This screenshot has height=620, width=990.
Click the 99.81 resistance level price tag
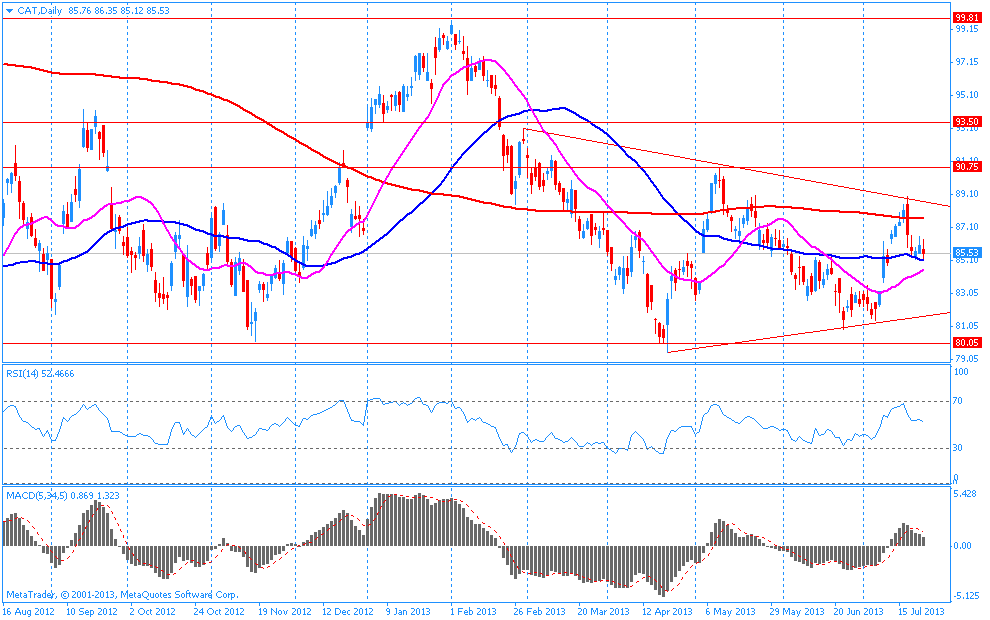[x=967, y=18]
